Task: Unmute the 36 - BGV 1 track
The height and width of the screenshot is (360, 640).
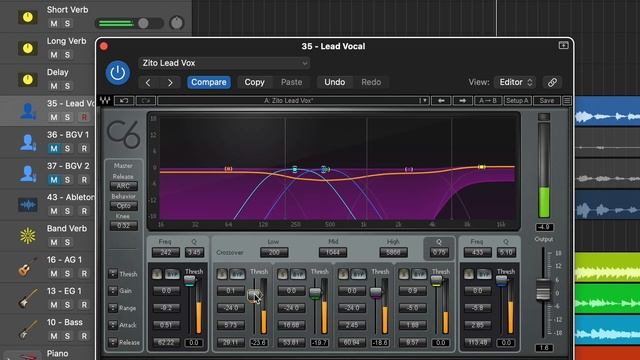Action: pyautogui.click(x=53, y=149)
